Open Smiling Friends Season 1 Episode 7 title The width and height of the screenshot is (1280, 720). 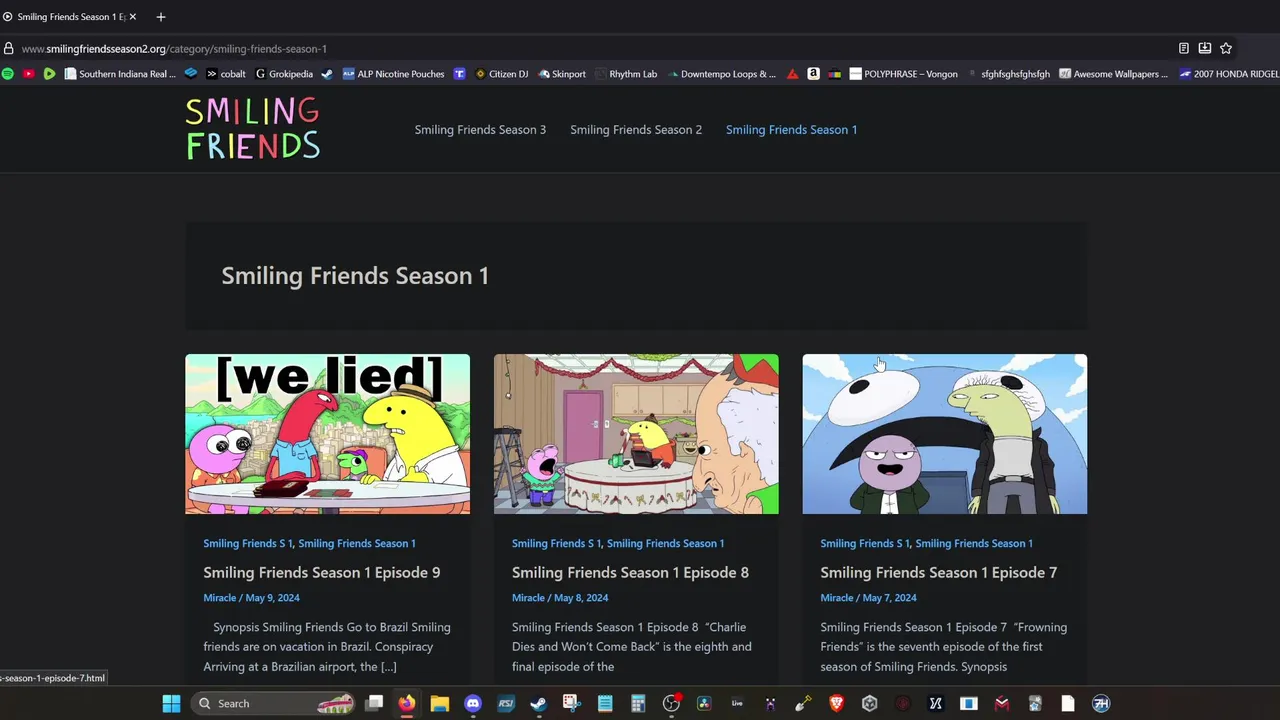coord(939,572)
